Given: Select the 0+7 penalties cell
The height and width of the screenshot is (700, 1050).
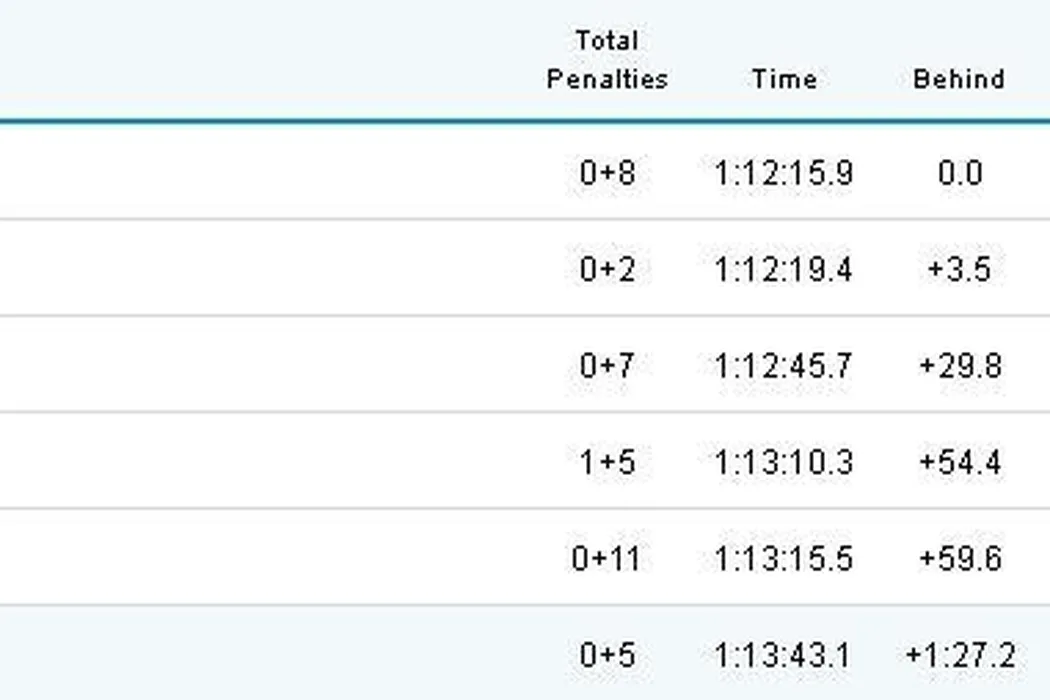Looking at the screenshot, I should click(606, 365).
